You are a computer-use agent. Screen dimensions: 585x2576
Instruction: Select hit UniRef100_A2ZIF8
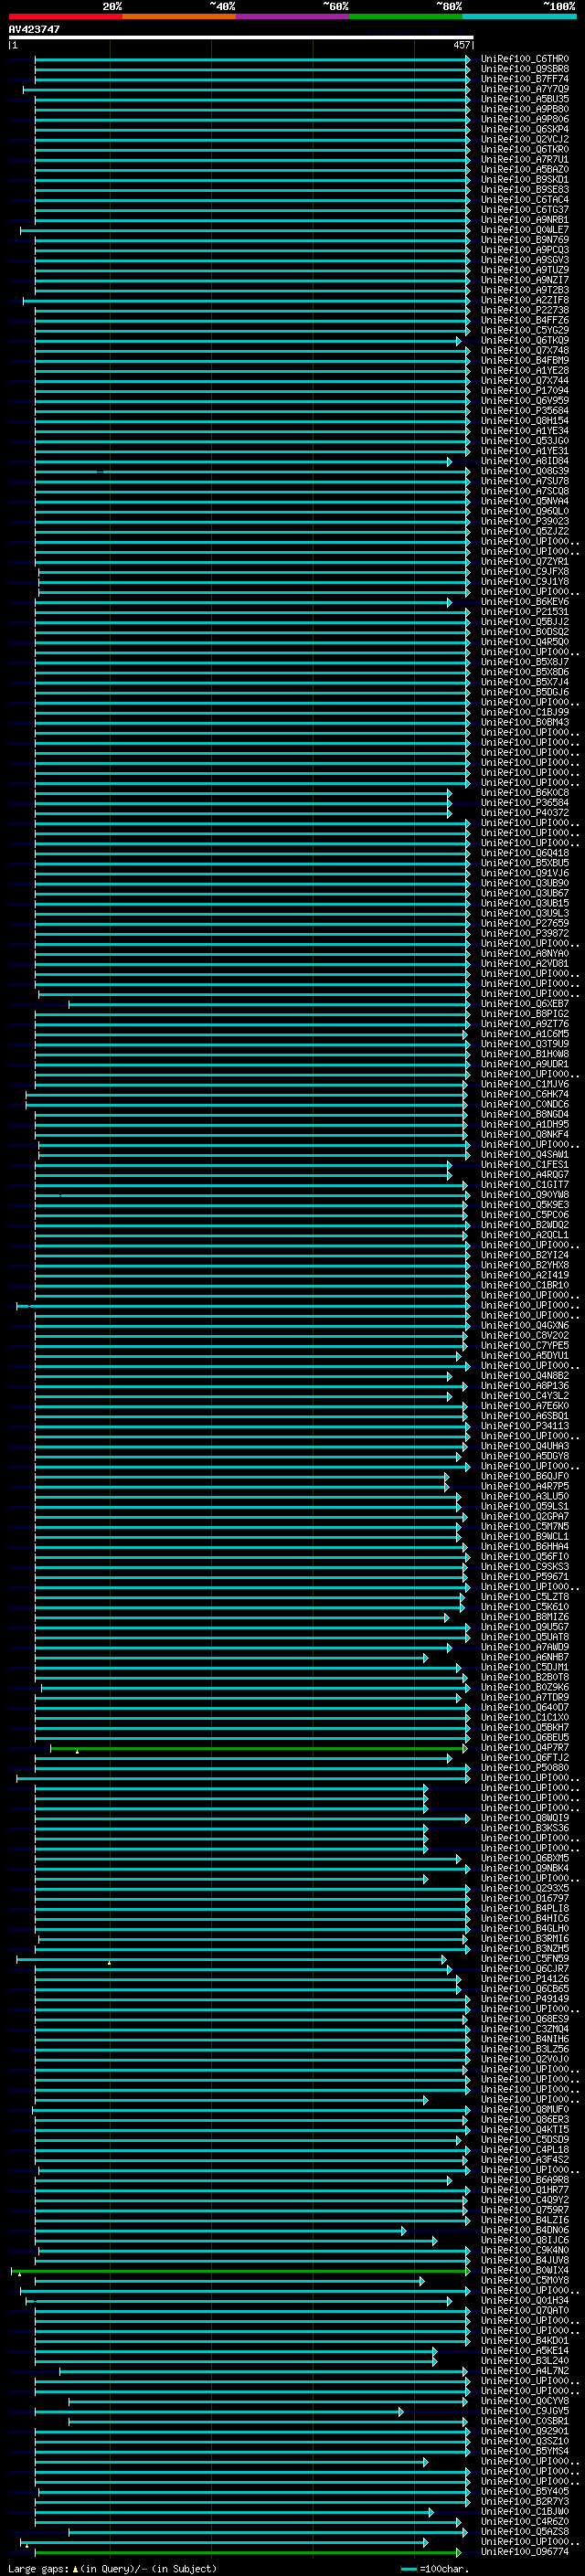point(524,300)
